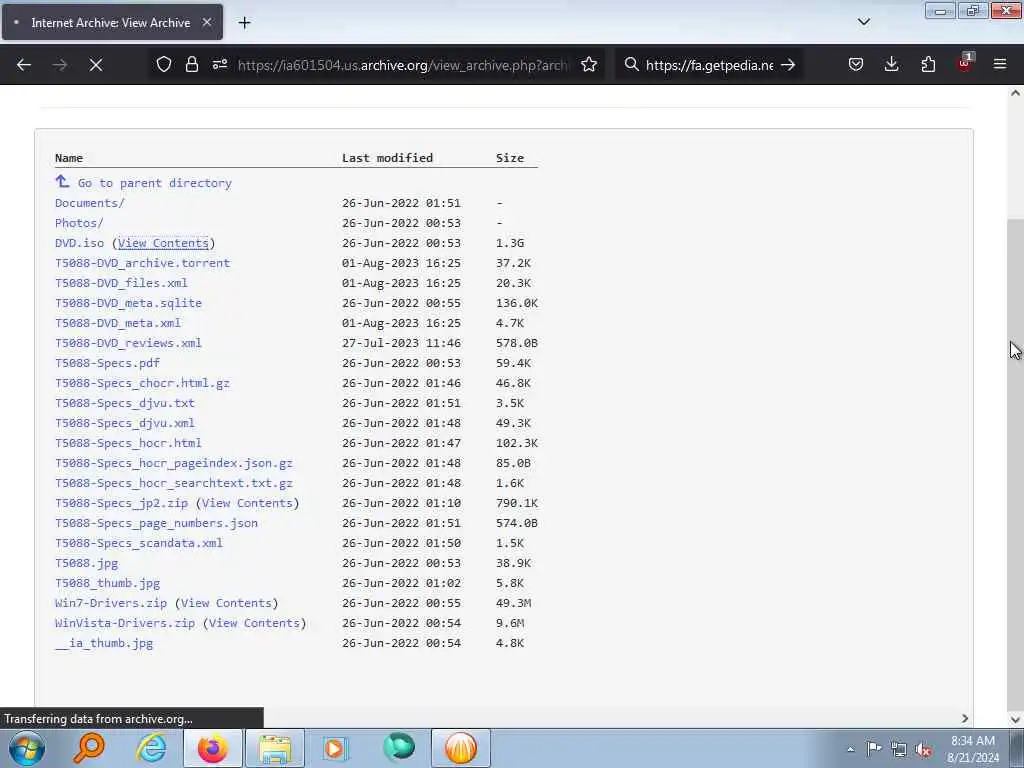
Task: Open T5088-Specs_djvu.txt
Action: tap(125, 403)
